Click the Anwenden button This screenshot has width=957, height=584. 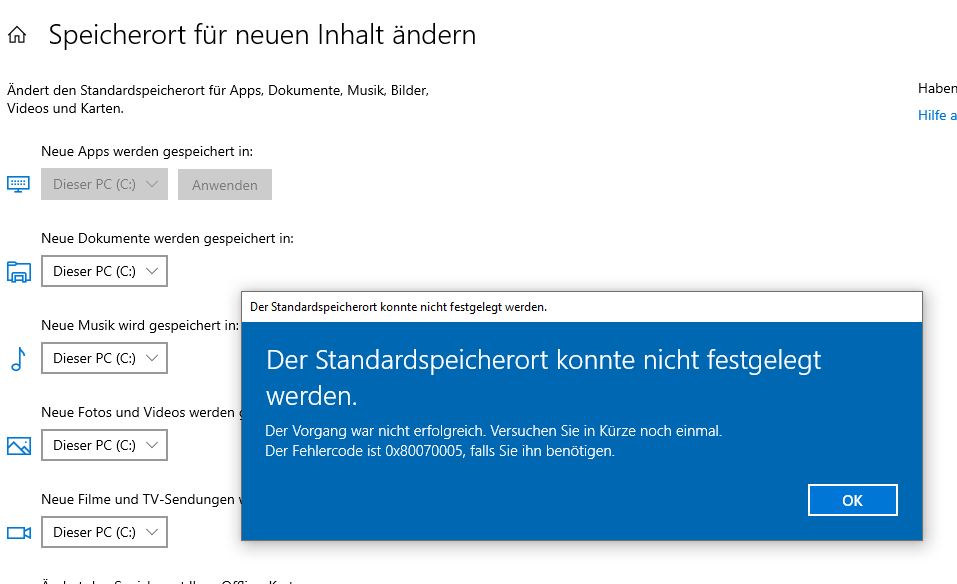tap(225, 184)
